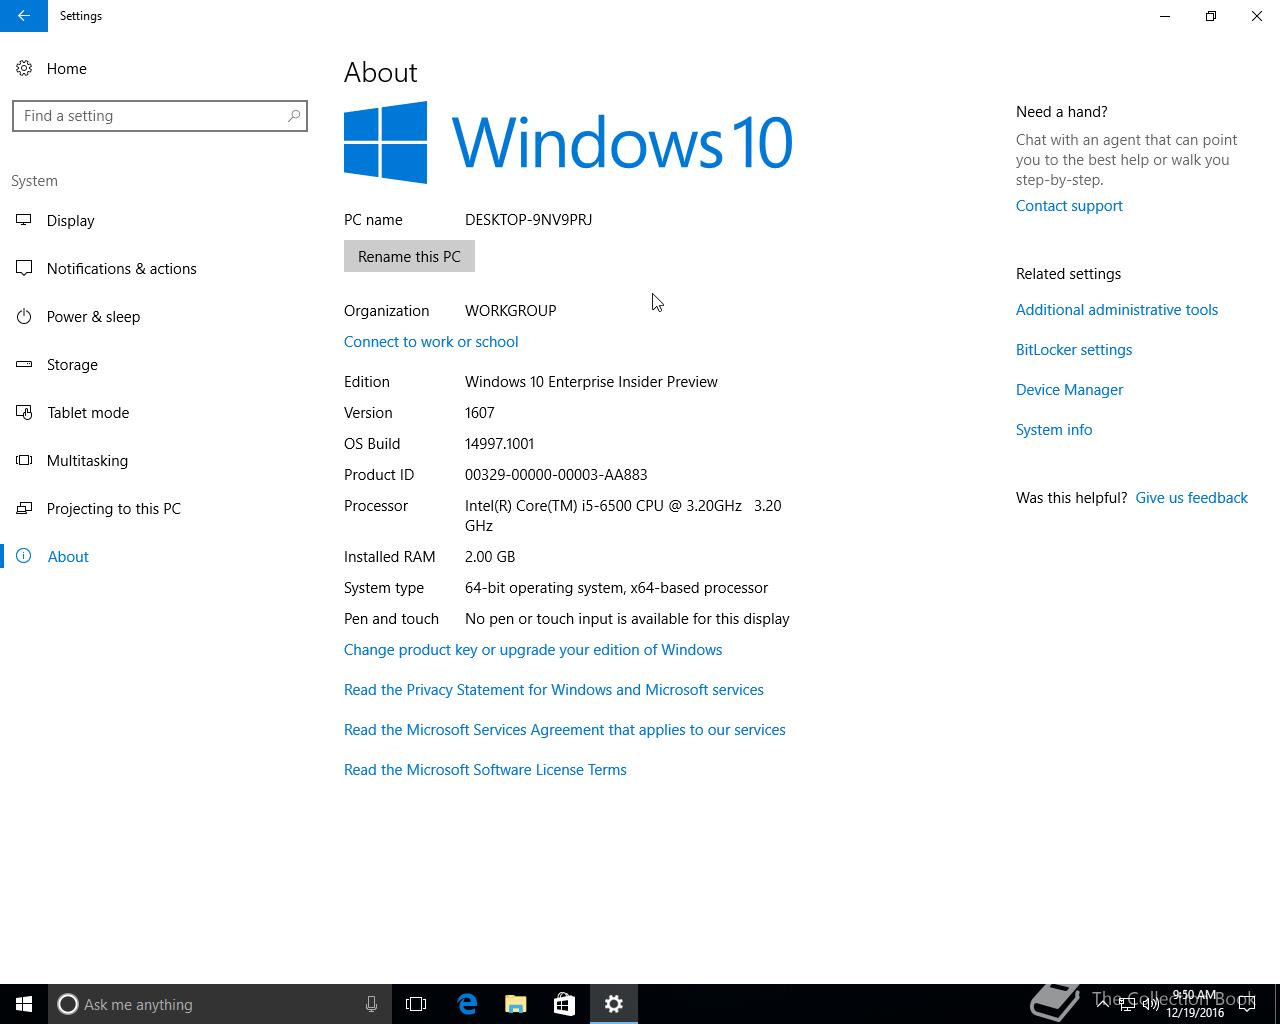Click Contact support link

(x=1069, y=206)
